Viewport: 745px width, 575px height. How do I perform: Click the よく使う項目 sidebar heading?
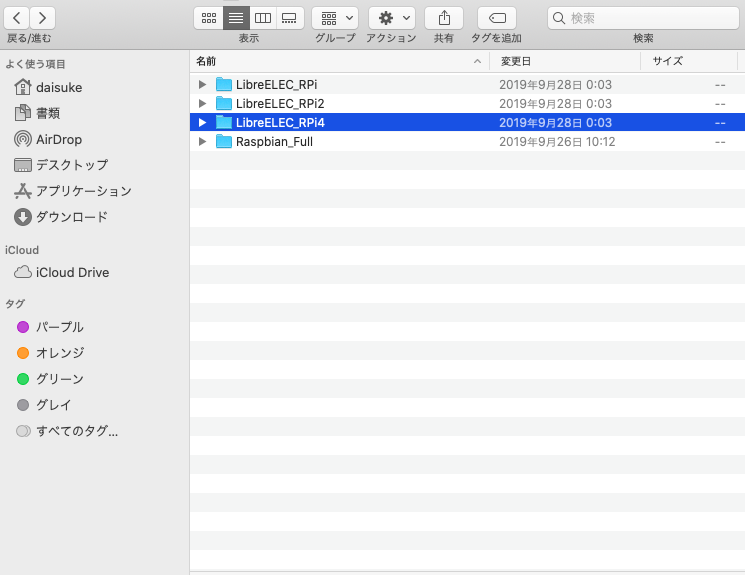point(36,64)
